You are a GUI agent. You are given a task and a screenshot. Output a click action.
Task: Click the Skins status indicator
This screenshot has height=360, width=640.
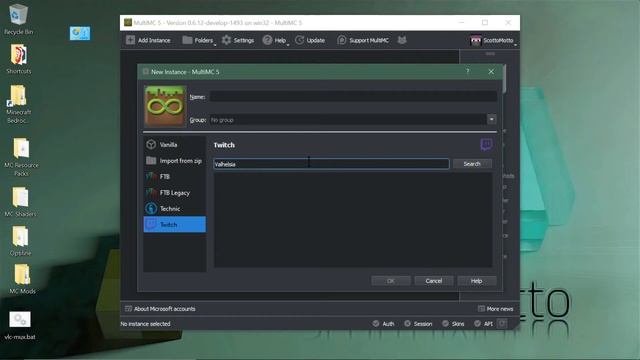[453, 324]
